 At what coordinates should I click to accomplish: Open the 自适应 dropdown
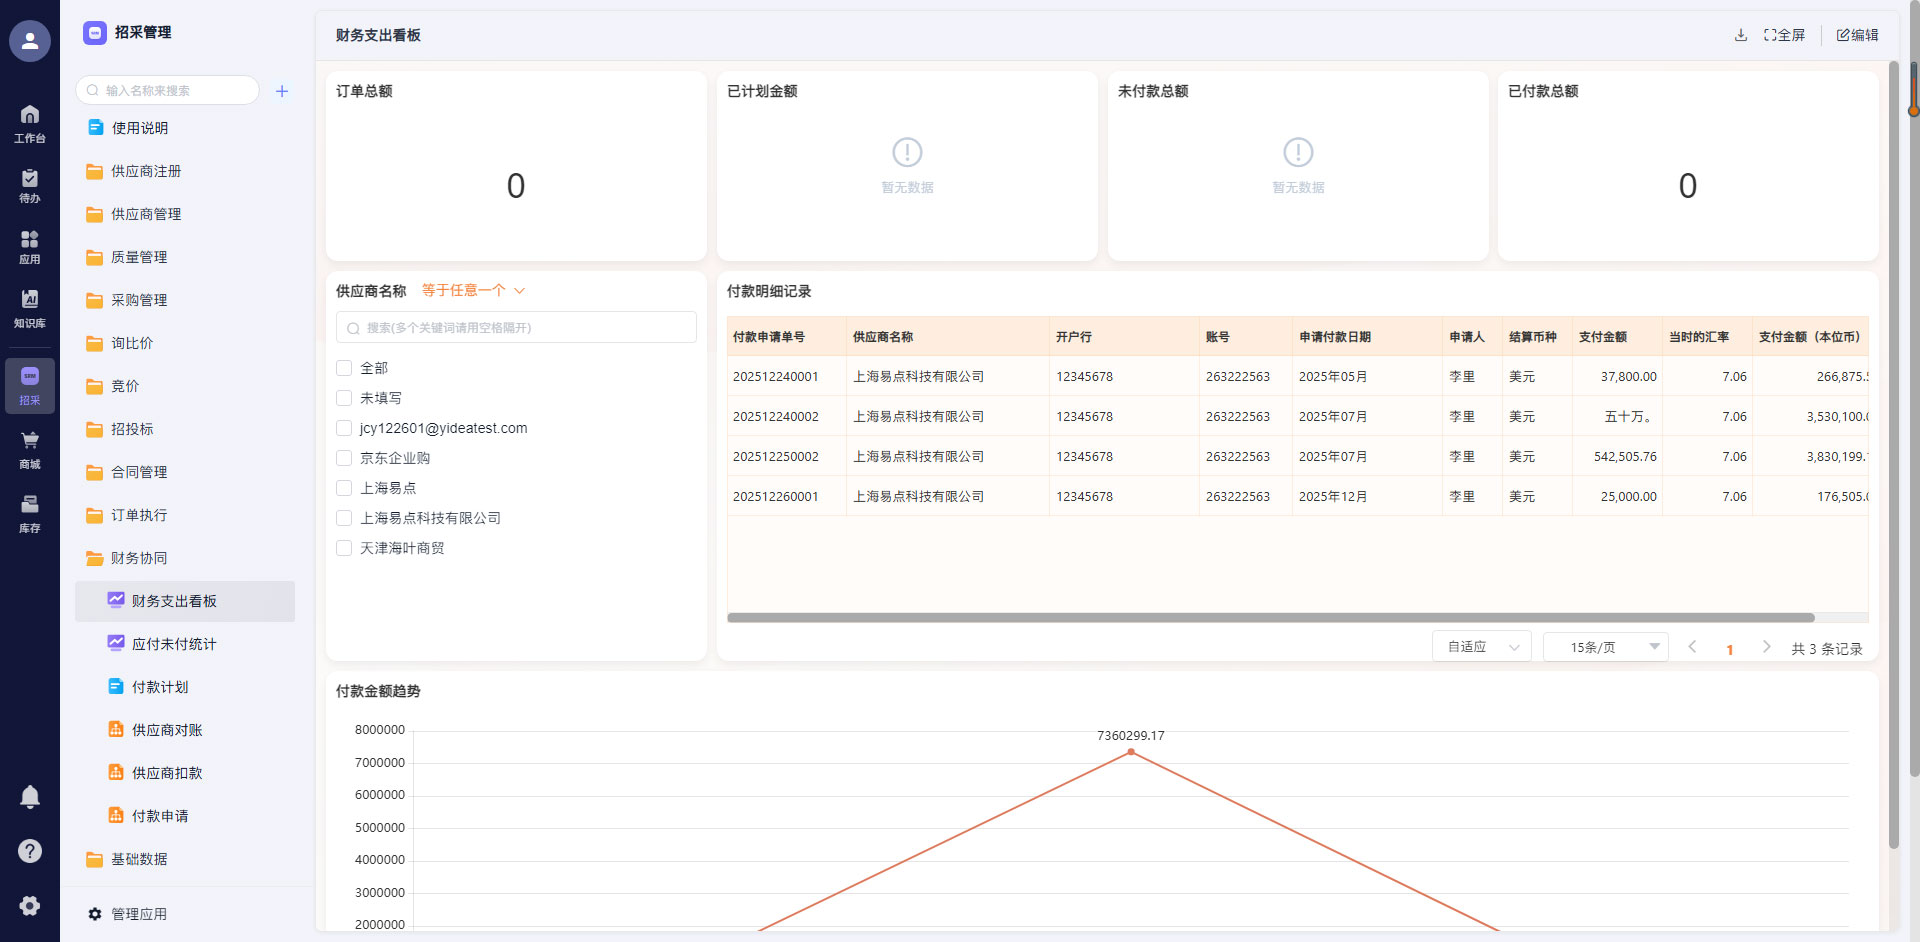(1481, 647)
